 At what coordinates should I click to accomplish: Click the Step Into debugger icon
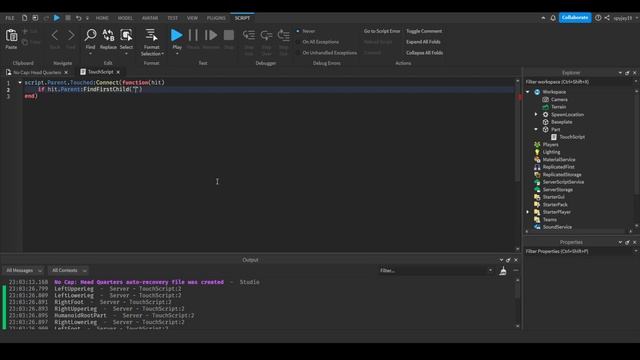coord(249,36)
